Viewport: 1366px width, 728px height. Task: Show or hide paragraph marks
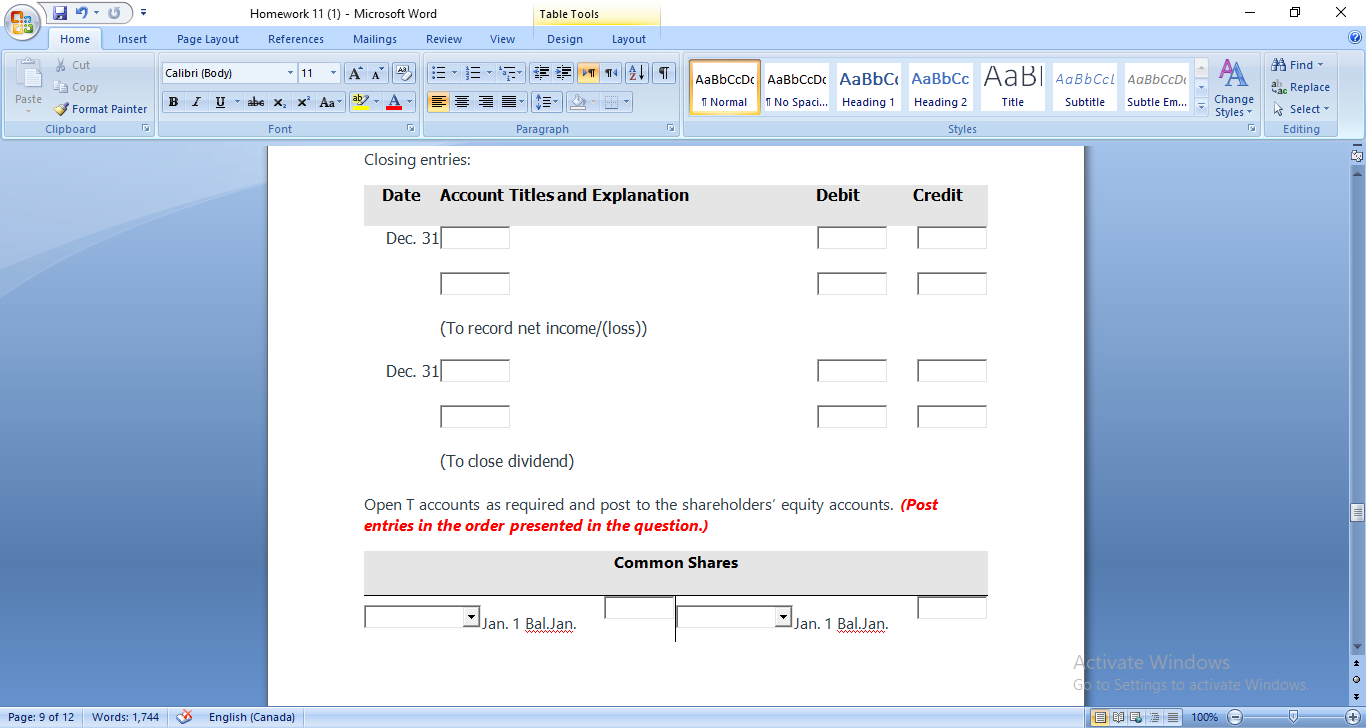664,73
